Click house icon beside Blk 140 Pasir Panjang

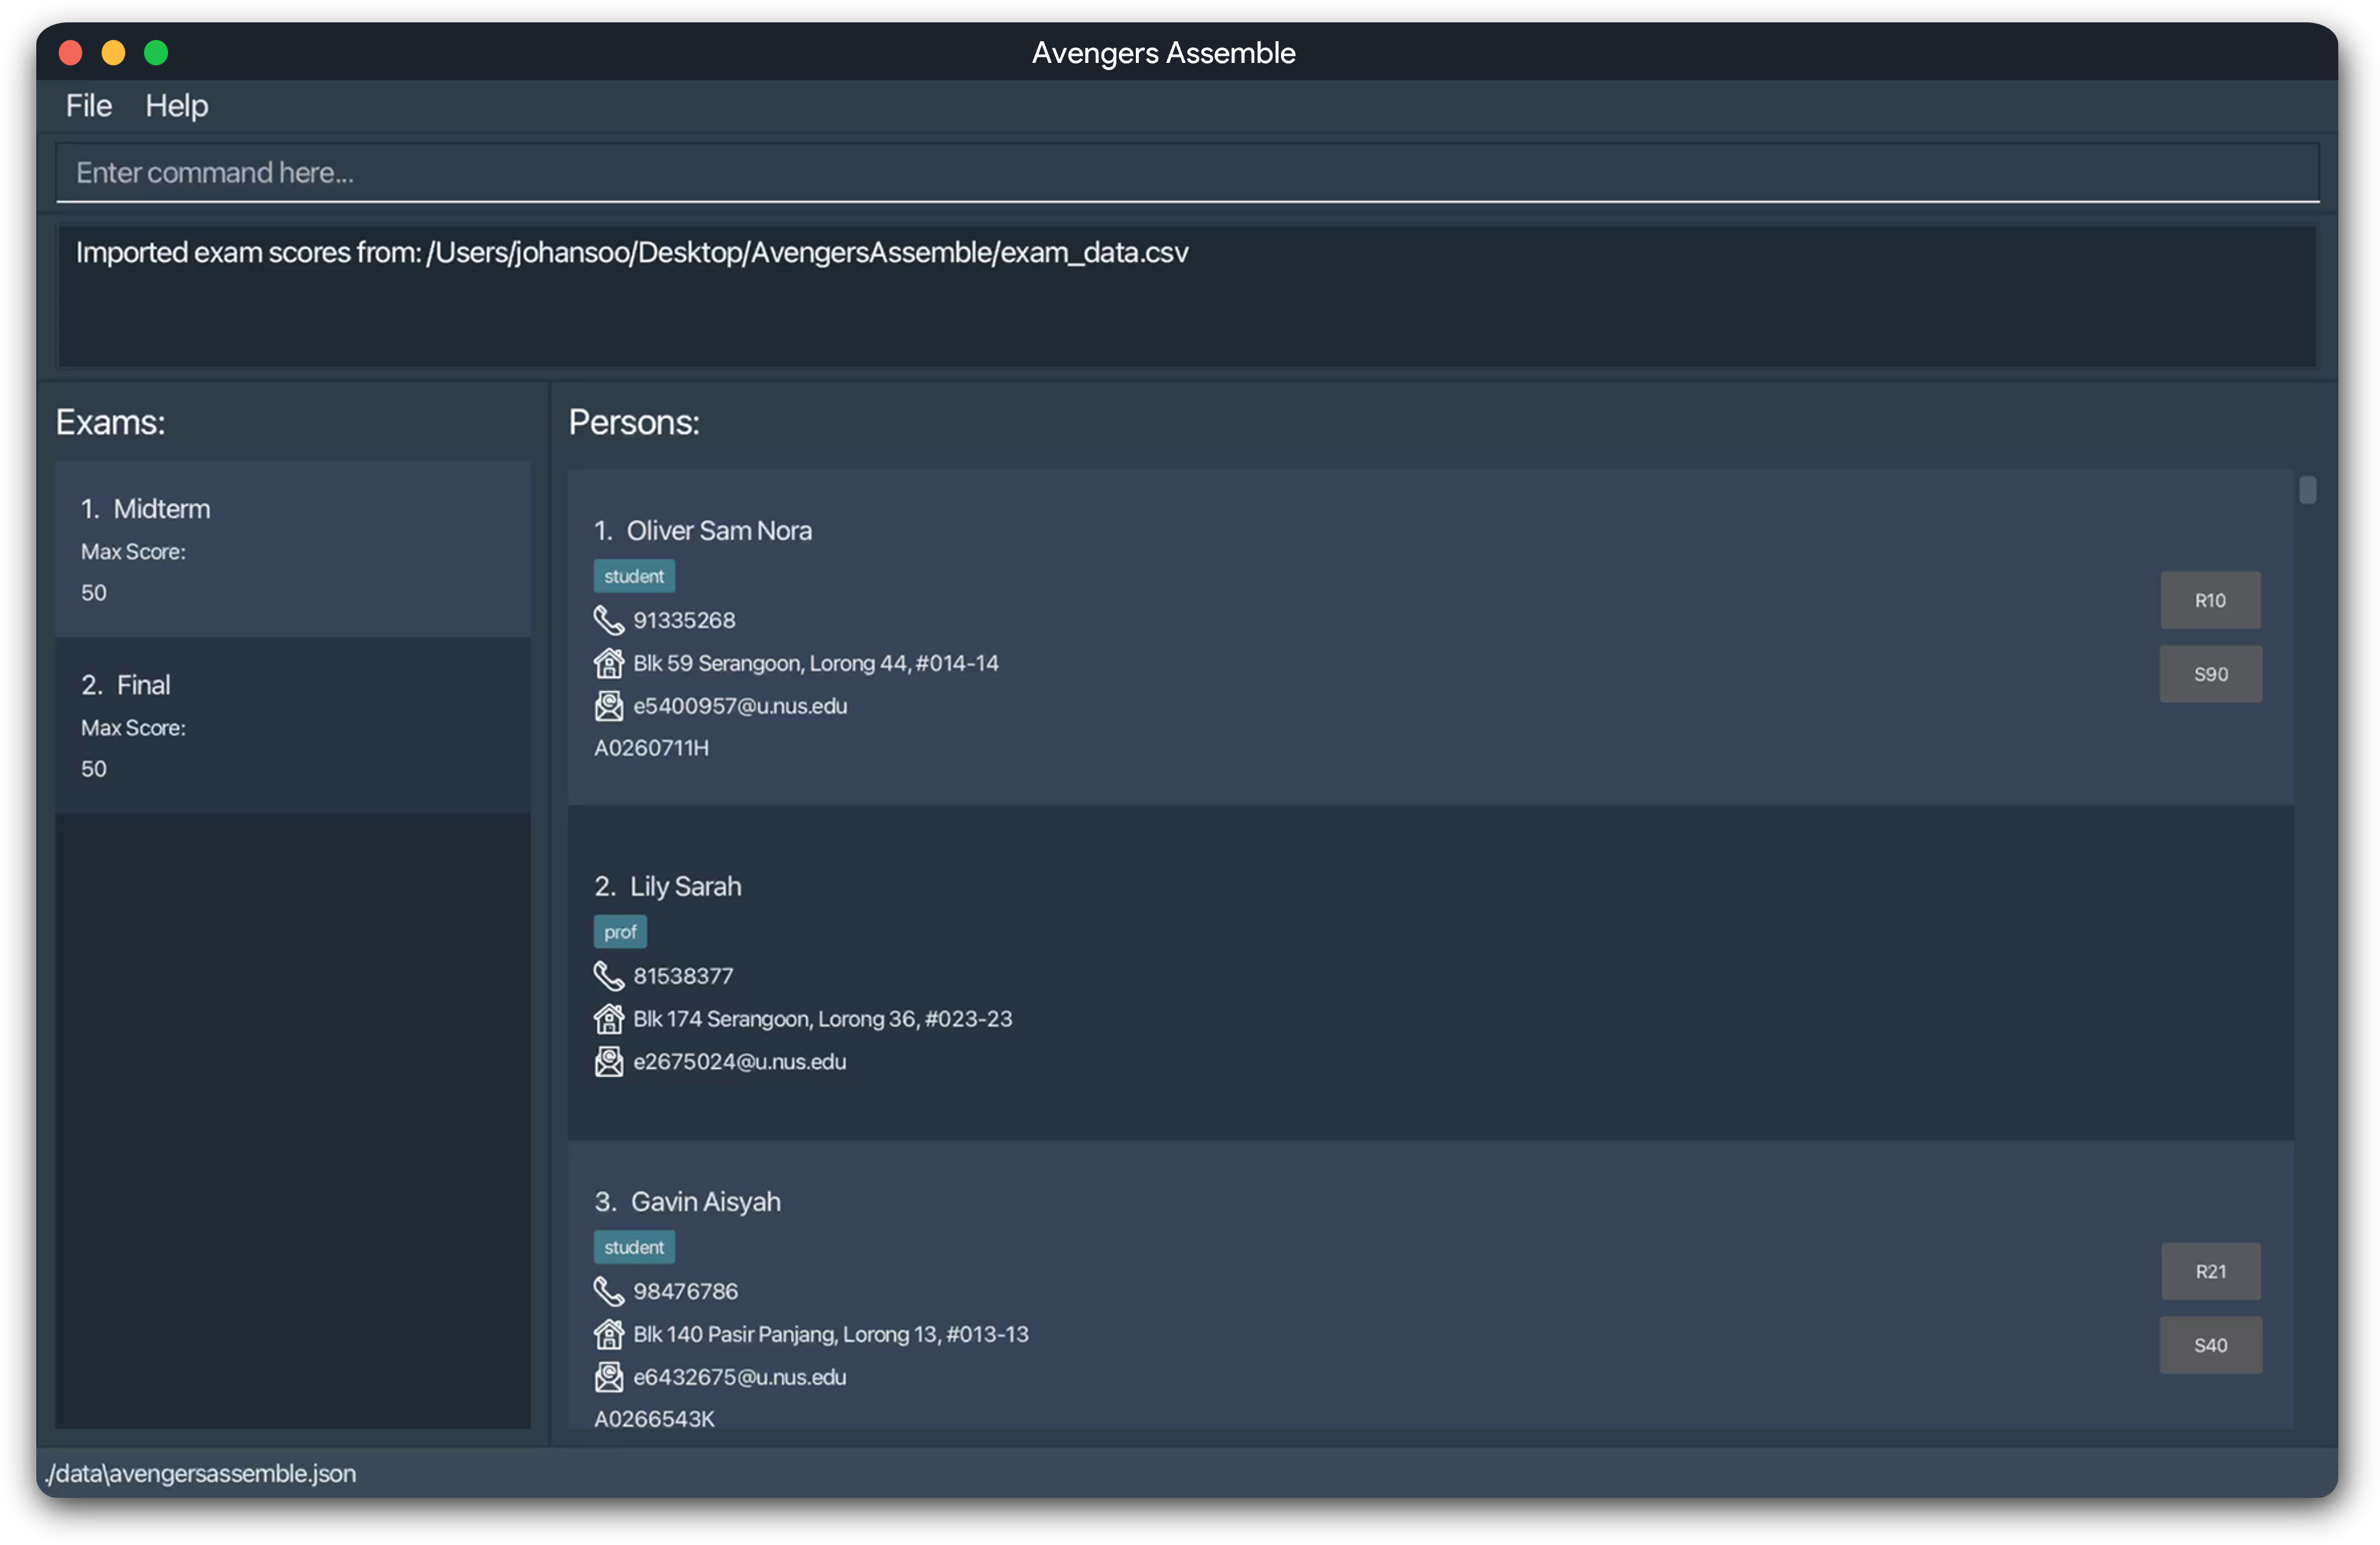click(x=608, y=1334)
